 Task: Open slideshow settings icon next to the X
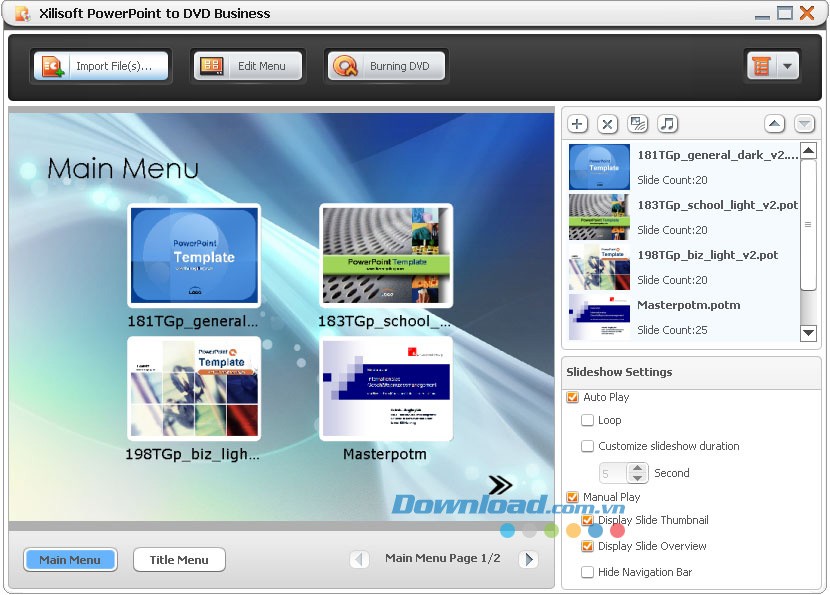[x=637, y=123]
